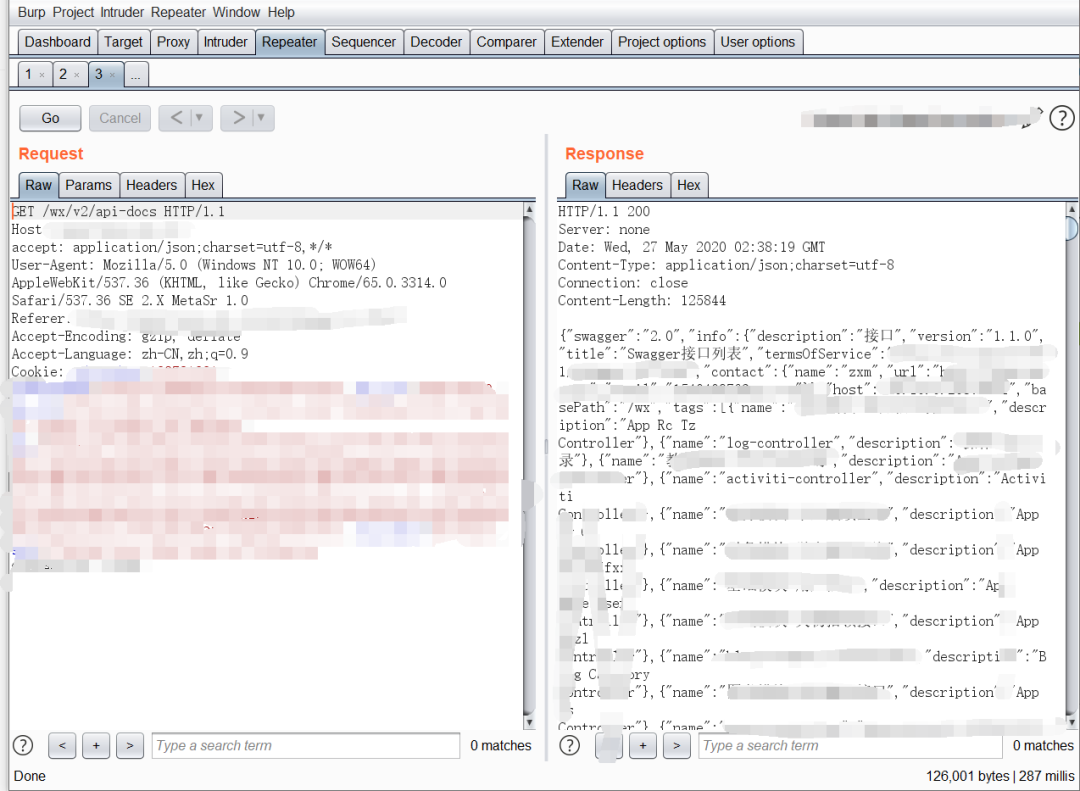
Task: Add a new Repeater tab with the ... button
Action: click(x=136, y=74)
